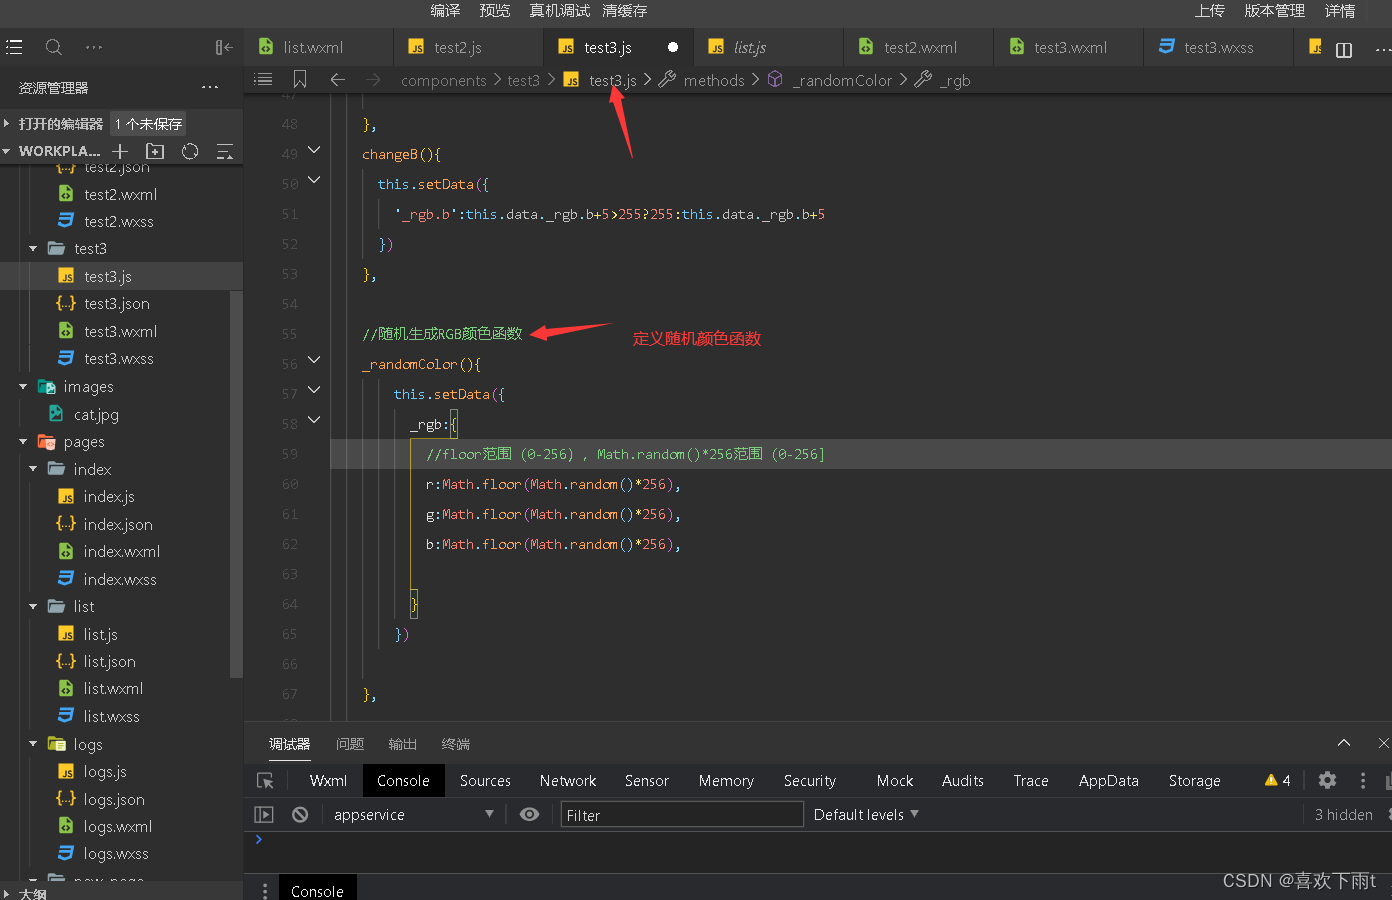The height and width of the screenshot is (900, 1392).
Task: Open test3.json in the file tree
Action: click(x=117, y=304)
